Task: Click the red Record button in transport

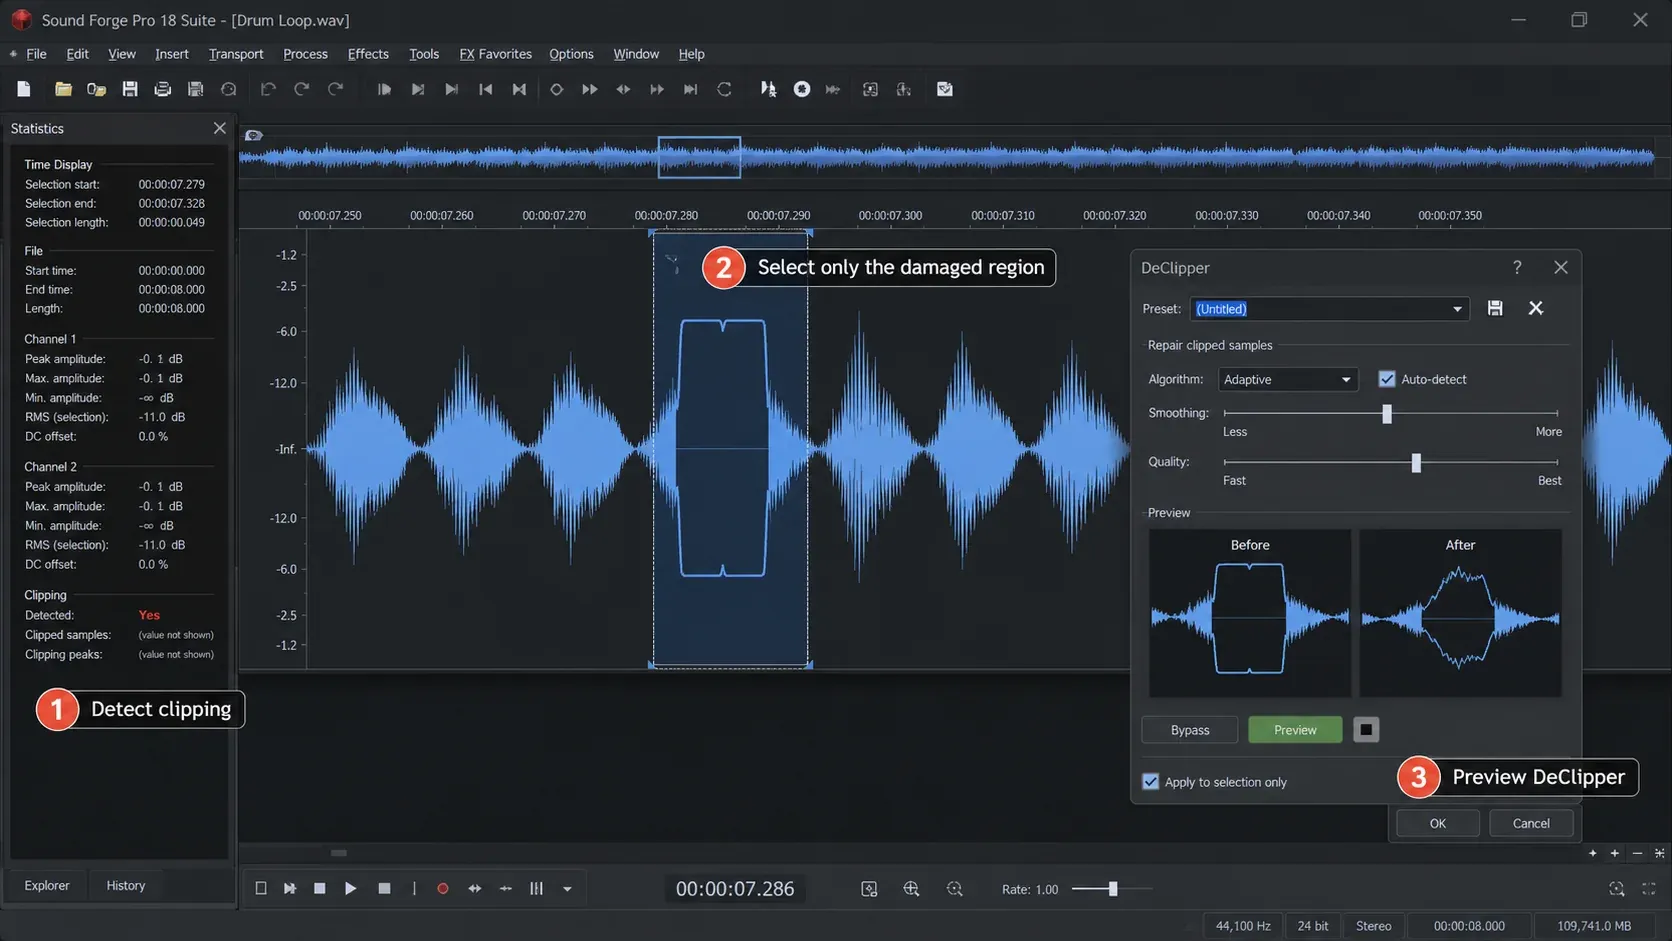Action: tap(443, 889)
